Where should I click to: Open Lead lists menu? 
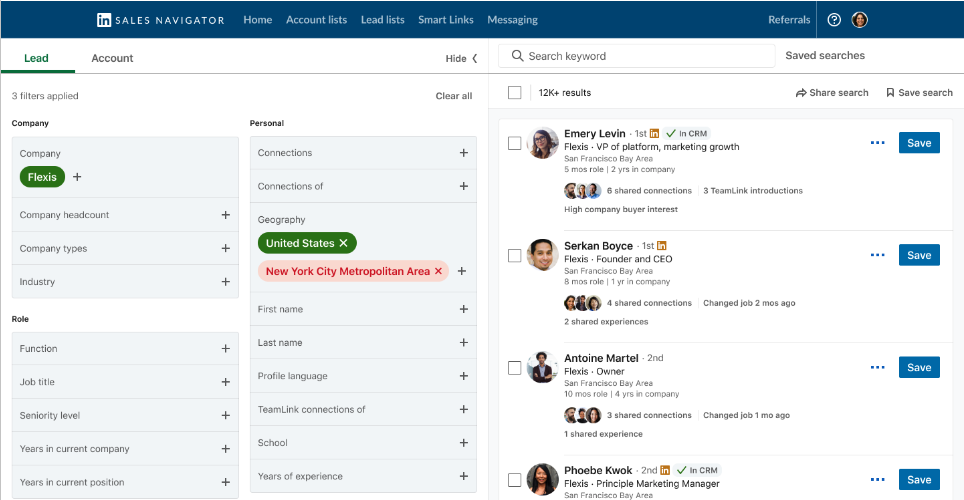tap(382, 20)
